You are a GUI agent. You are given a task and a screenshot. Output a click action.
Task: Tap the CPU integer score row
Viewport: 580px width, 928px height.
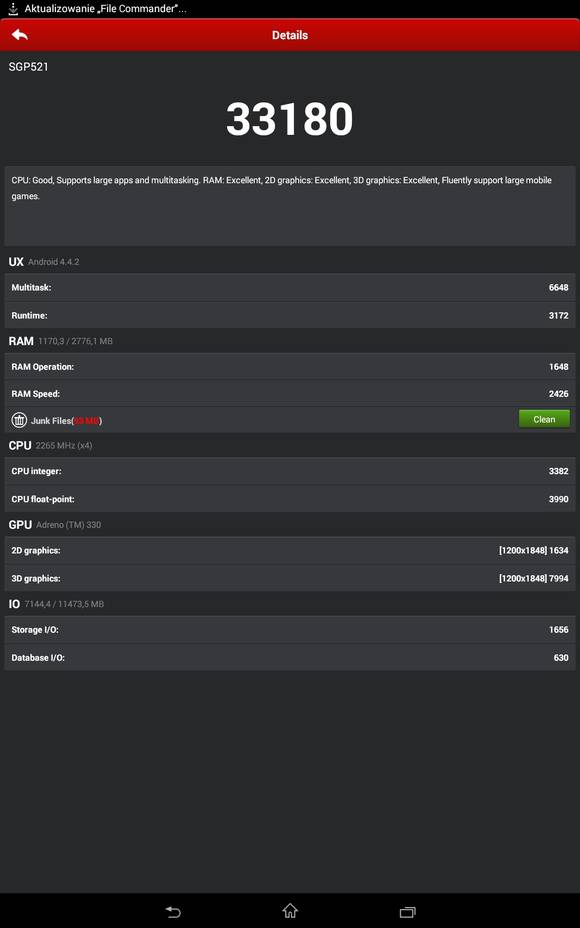290,471
